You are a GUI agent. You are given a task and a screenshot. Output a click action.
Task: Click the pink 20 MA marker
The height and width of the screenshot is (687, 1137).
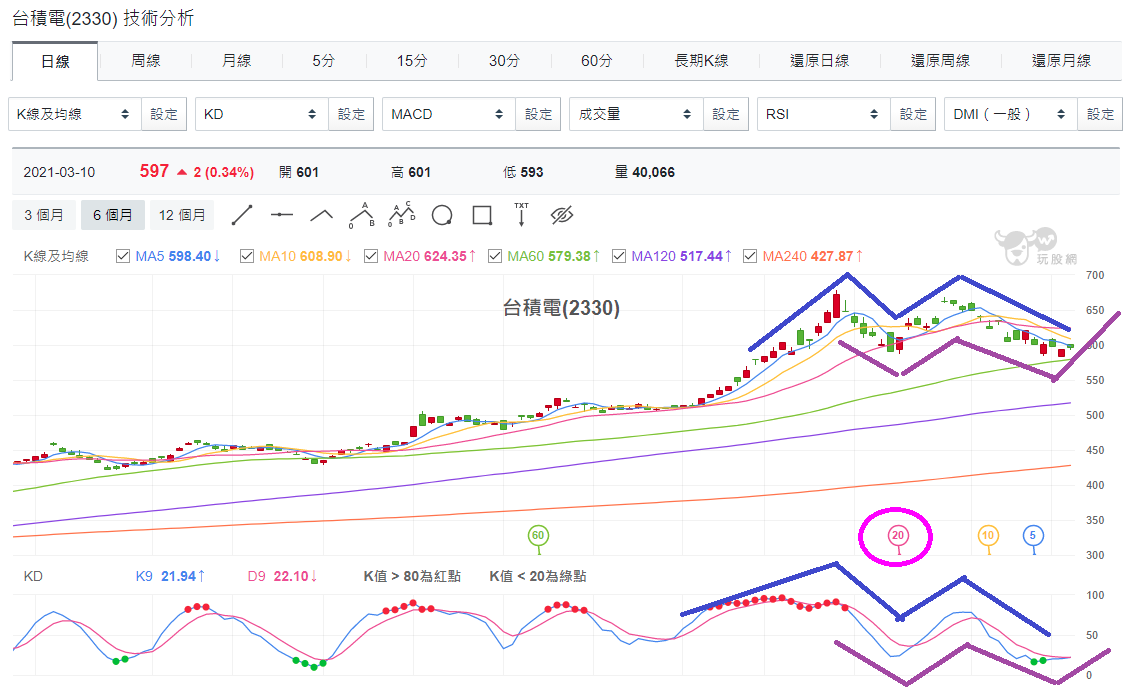point(898,536)
